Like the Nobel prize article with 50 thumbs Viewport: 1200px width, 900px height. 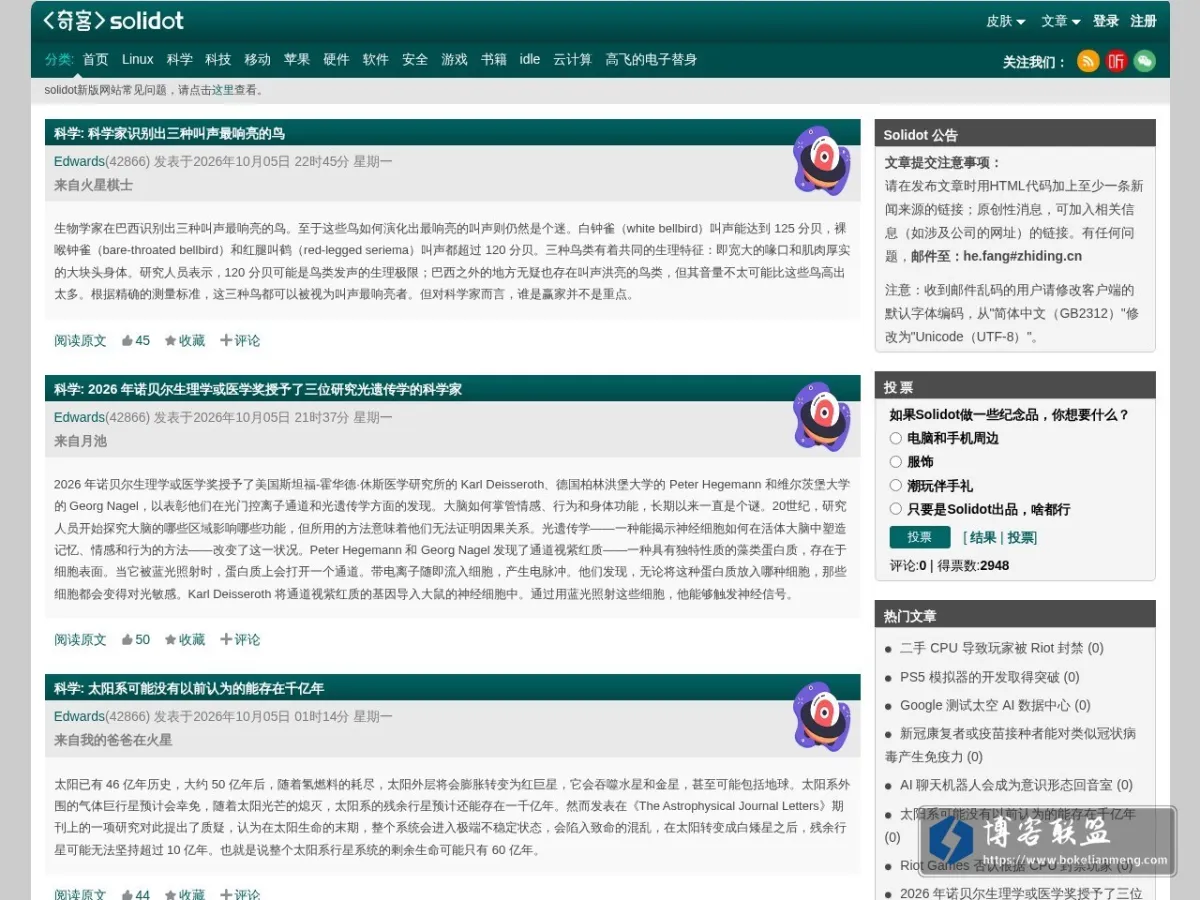click(136, 640)
